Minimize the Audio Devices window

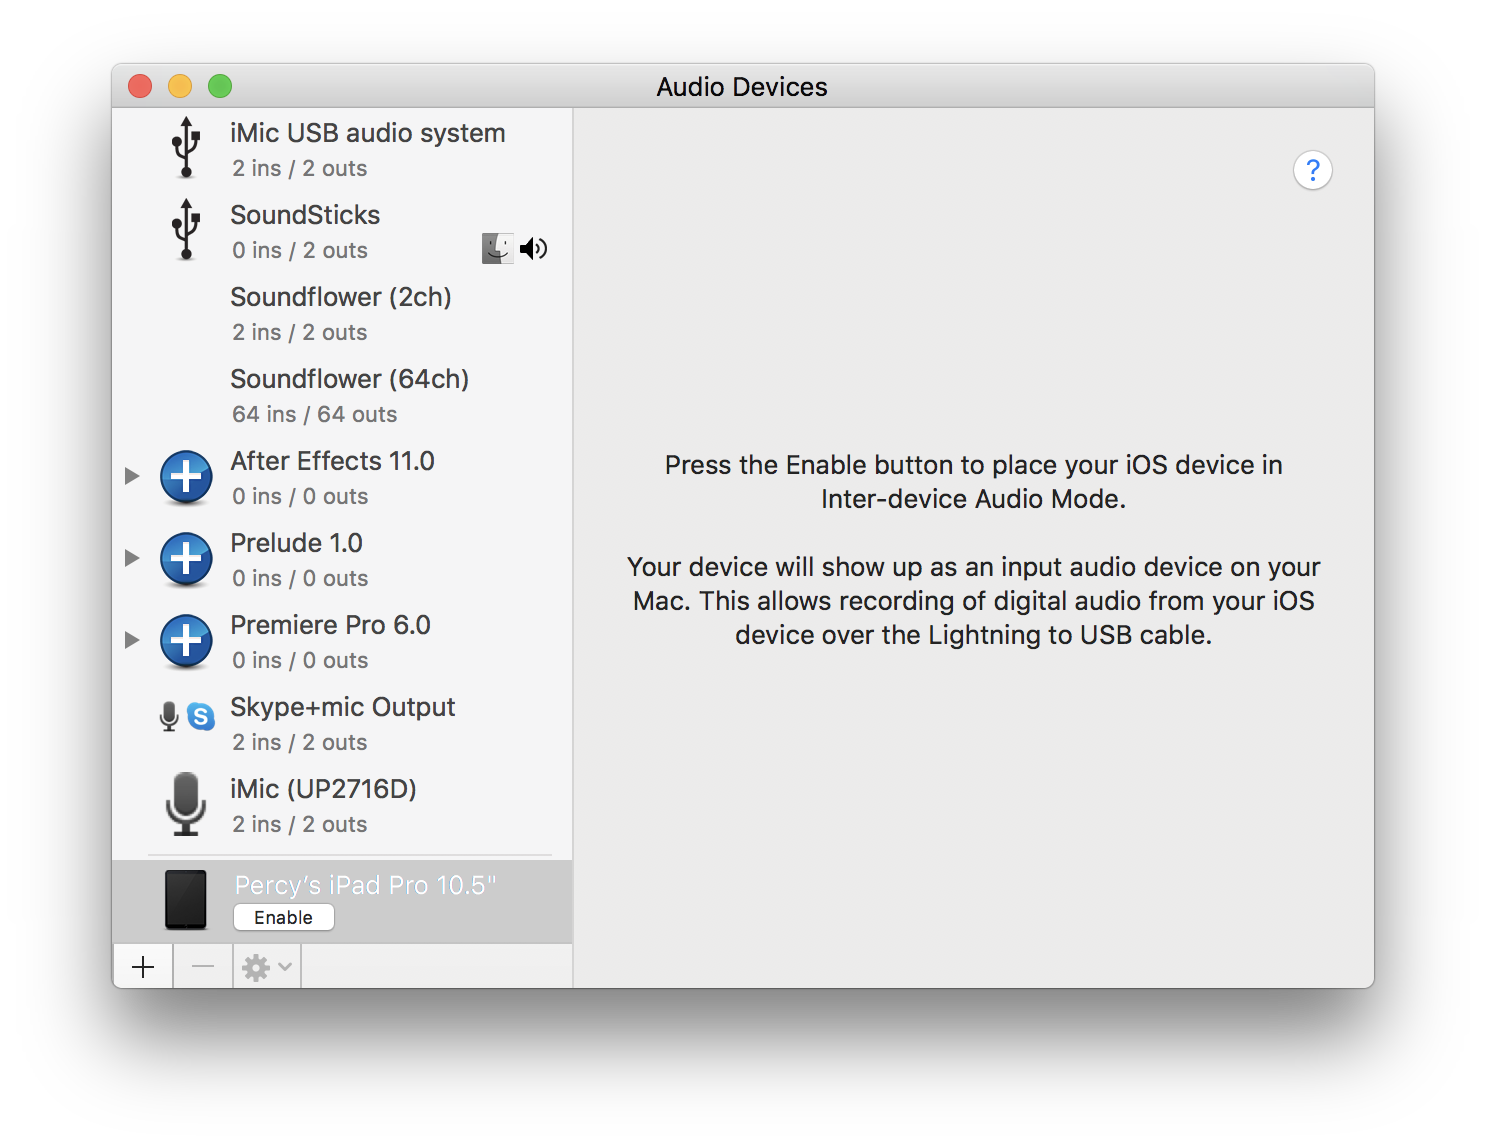click(180, 86)
